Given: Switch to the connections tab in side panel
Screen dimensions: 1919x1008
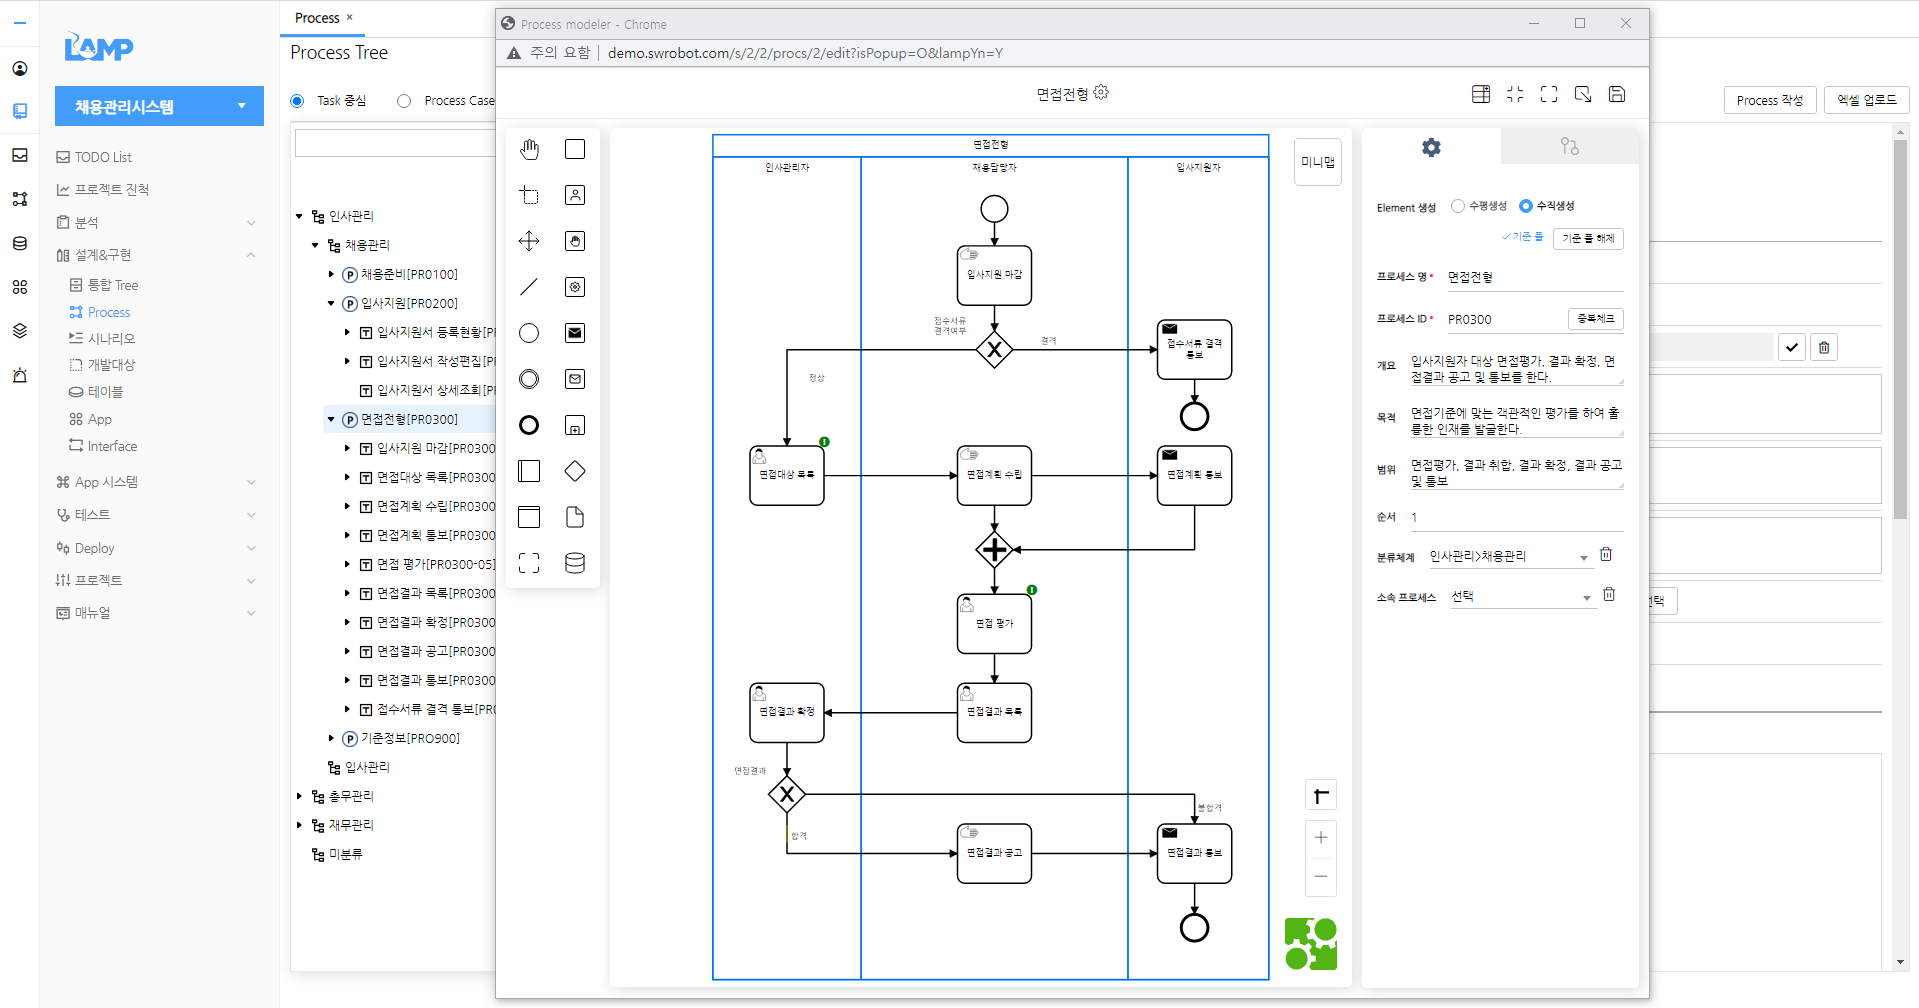Looking at the screenshot, I should coord(1569,147).
